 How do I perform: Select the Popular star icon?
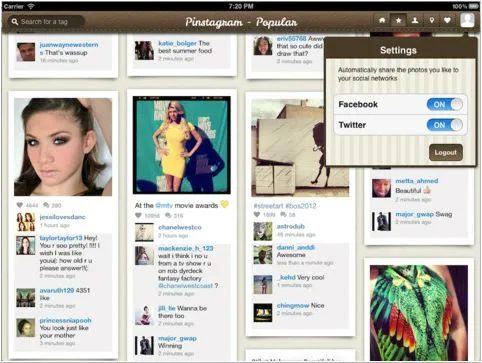[x=398, y=21]
